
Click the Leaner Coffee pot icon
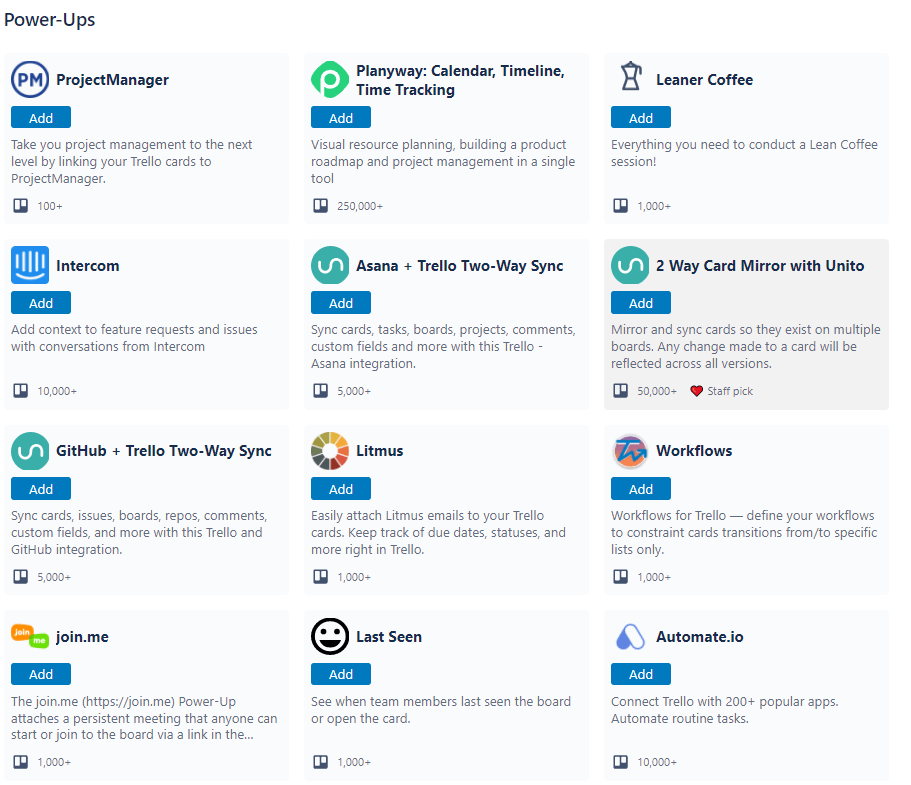(x=630, y=77)
